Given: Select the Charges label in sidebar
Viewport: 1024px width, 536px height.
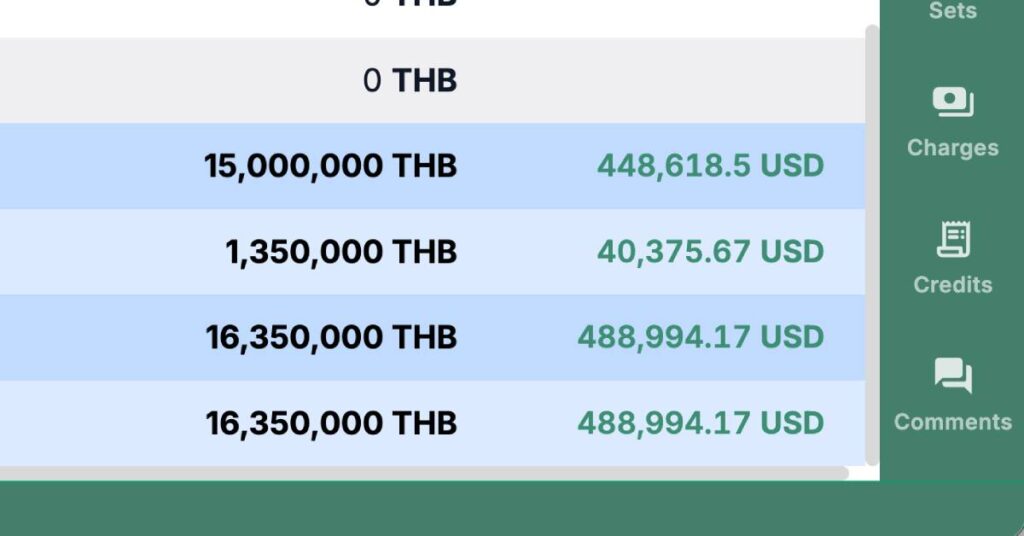Looking at the screenshot, I should pyautogui.click(x=953, y=148).
